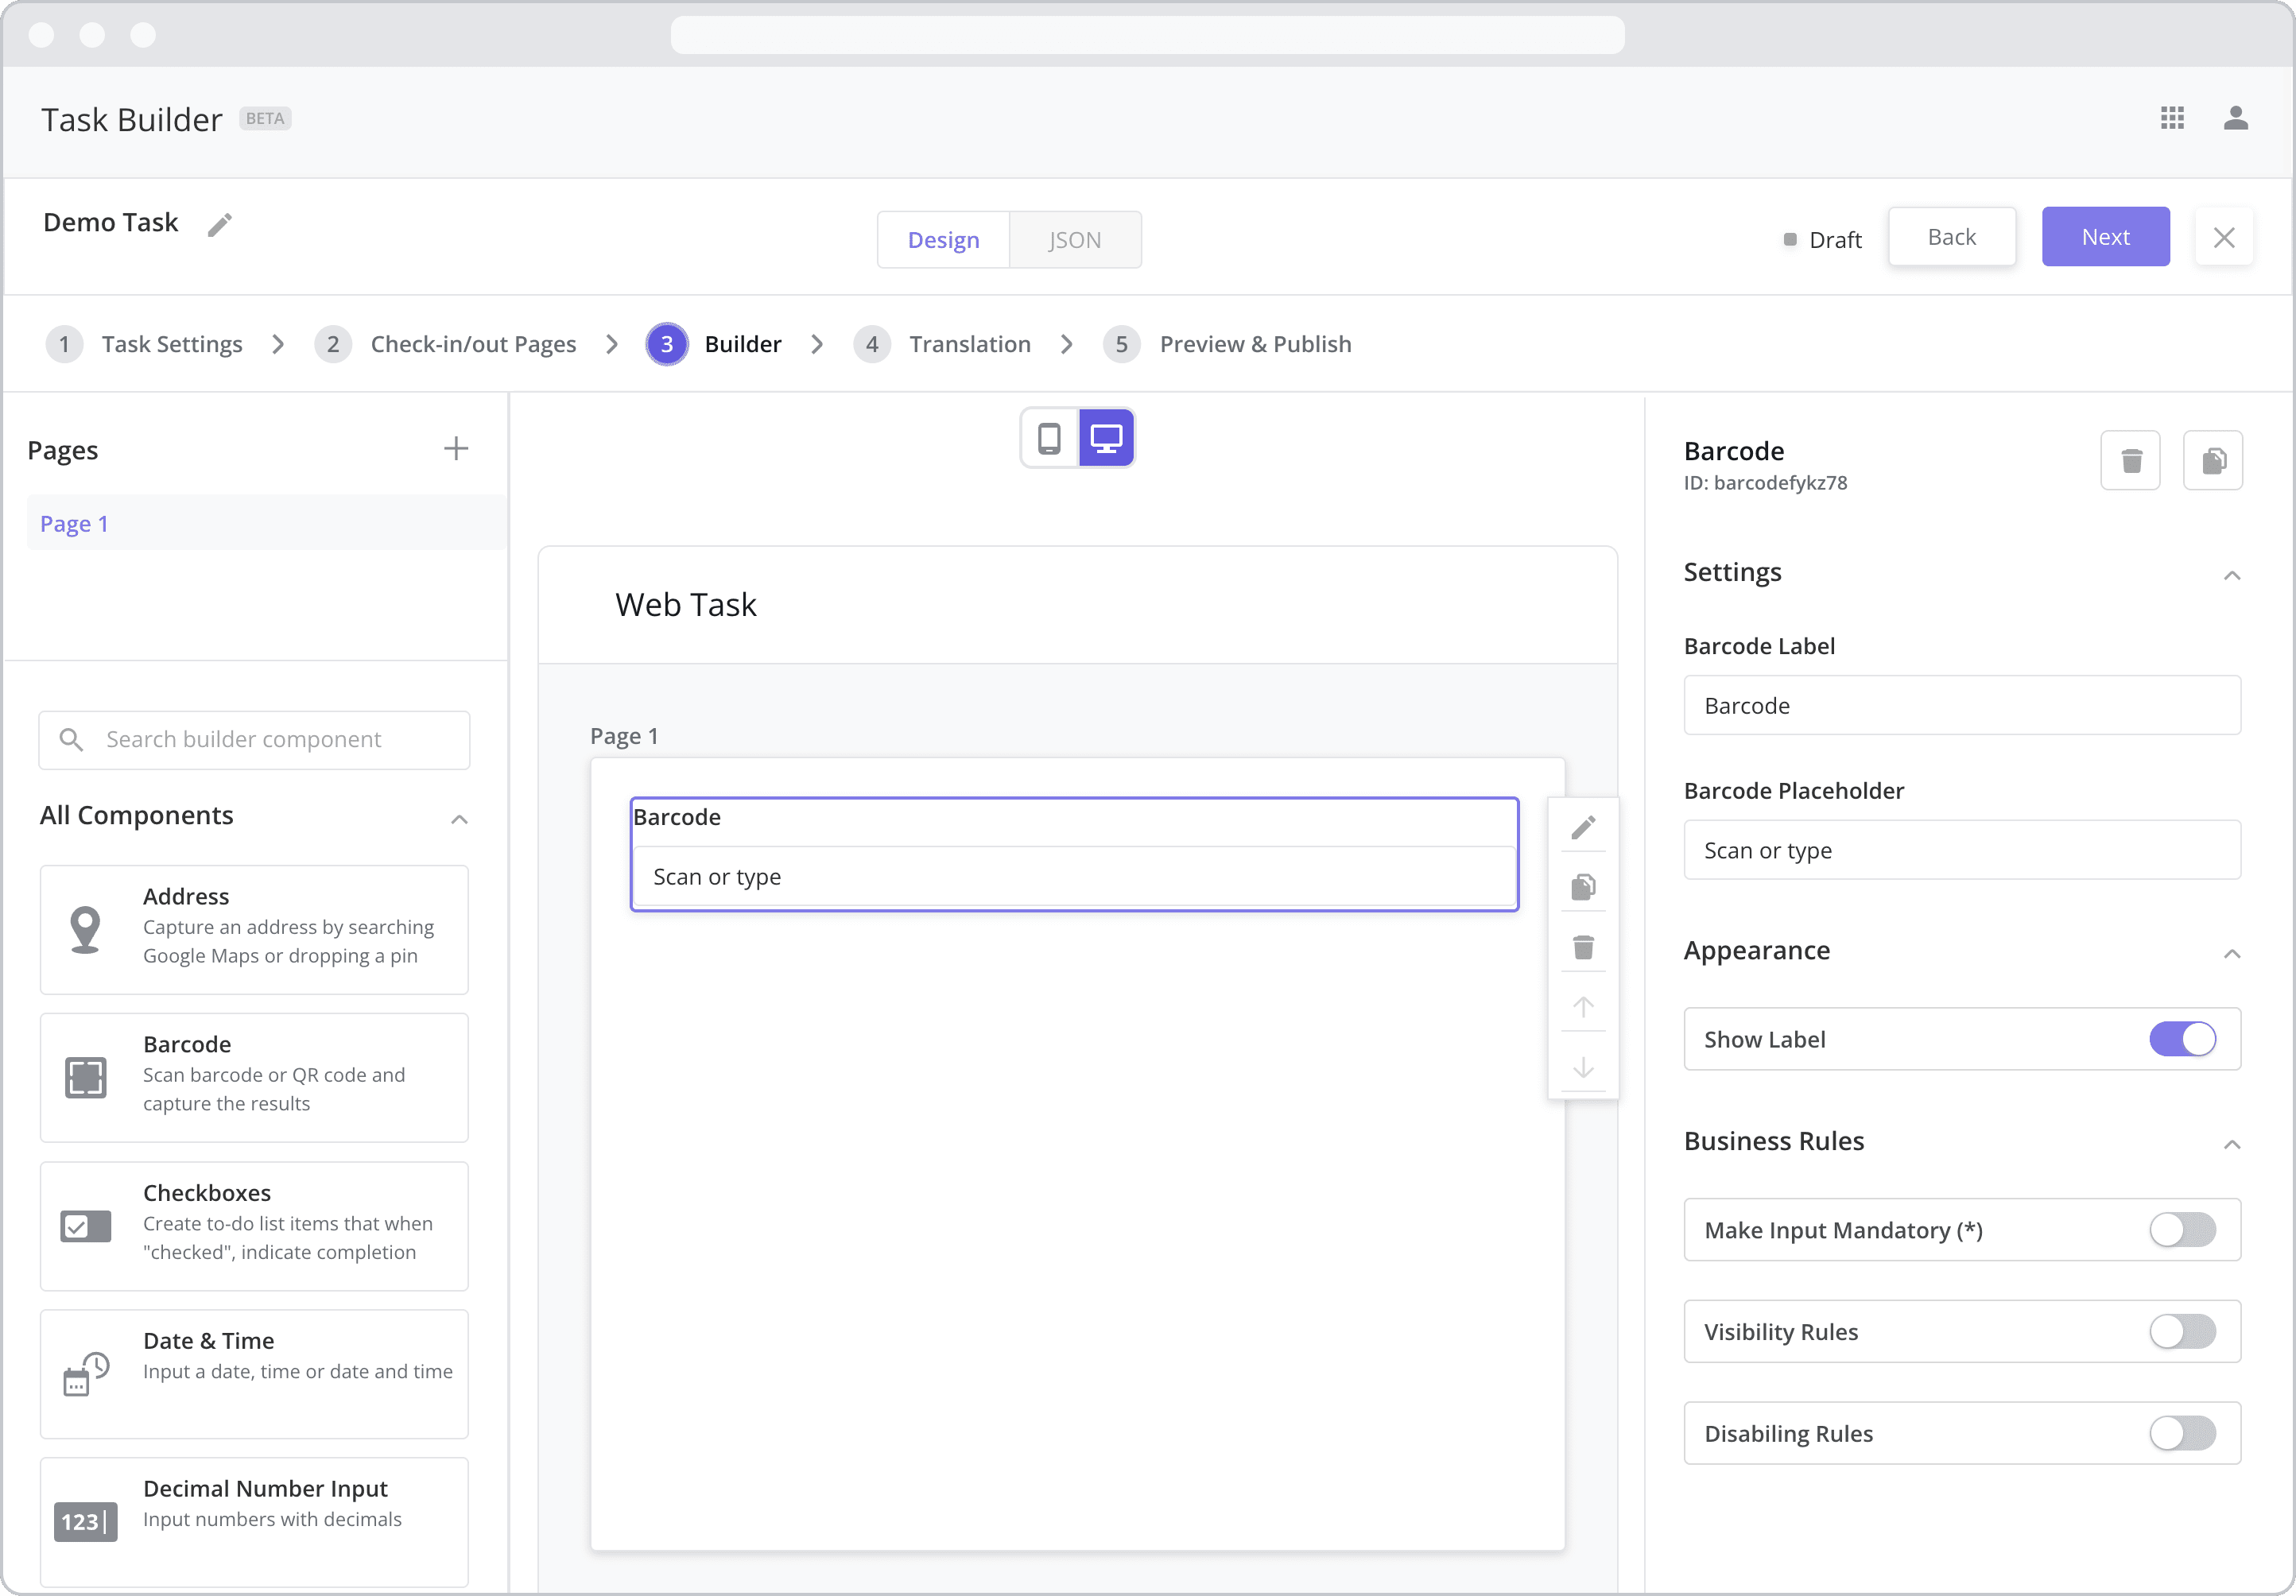Add a new page with plus icon
Image resolution: width=2296 pixels, height=1596 pixels.
point(456,448)
